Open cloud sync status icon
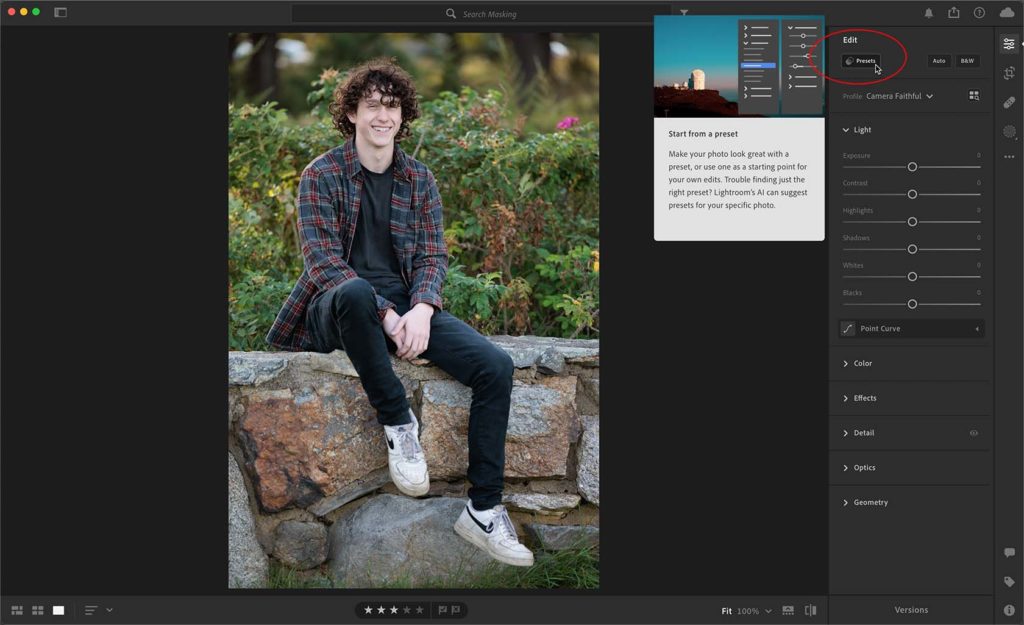Image resolution: width=1024 pixels, height=625 pixels. point(1007,13)
